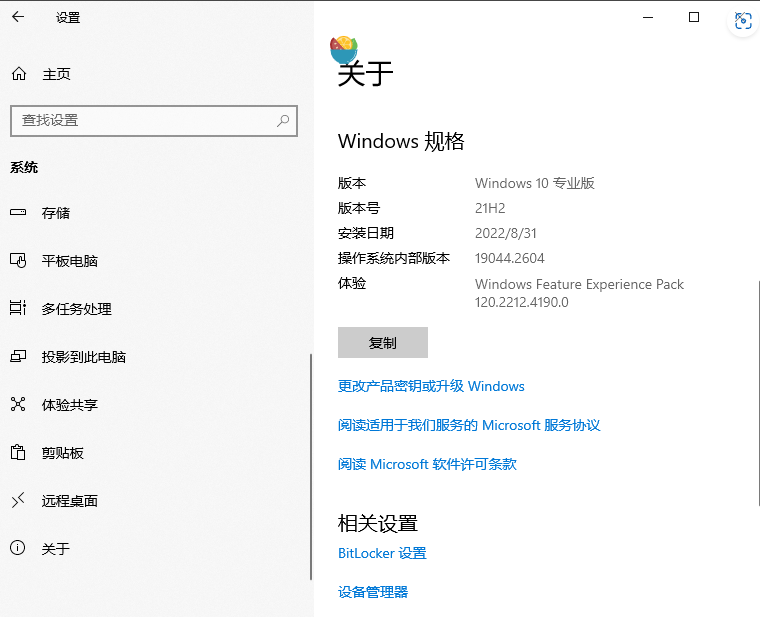The image size is (760, 617).
Task: Click the screenshot capture icon top right
Action: coord(743,20)
